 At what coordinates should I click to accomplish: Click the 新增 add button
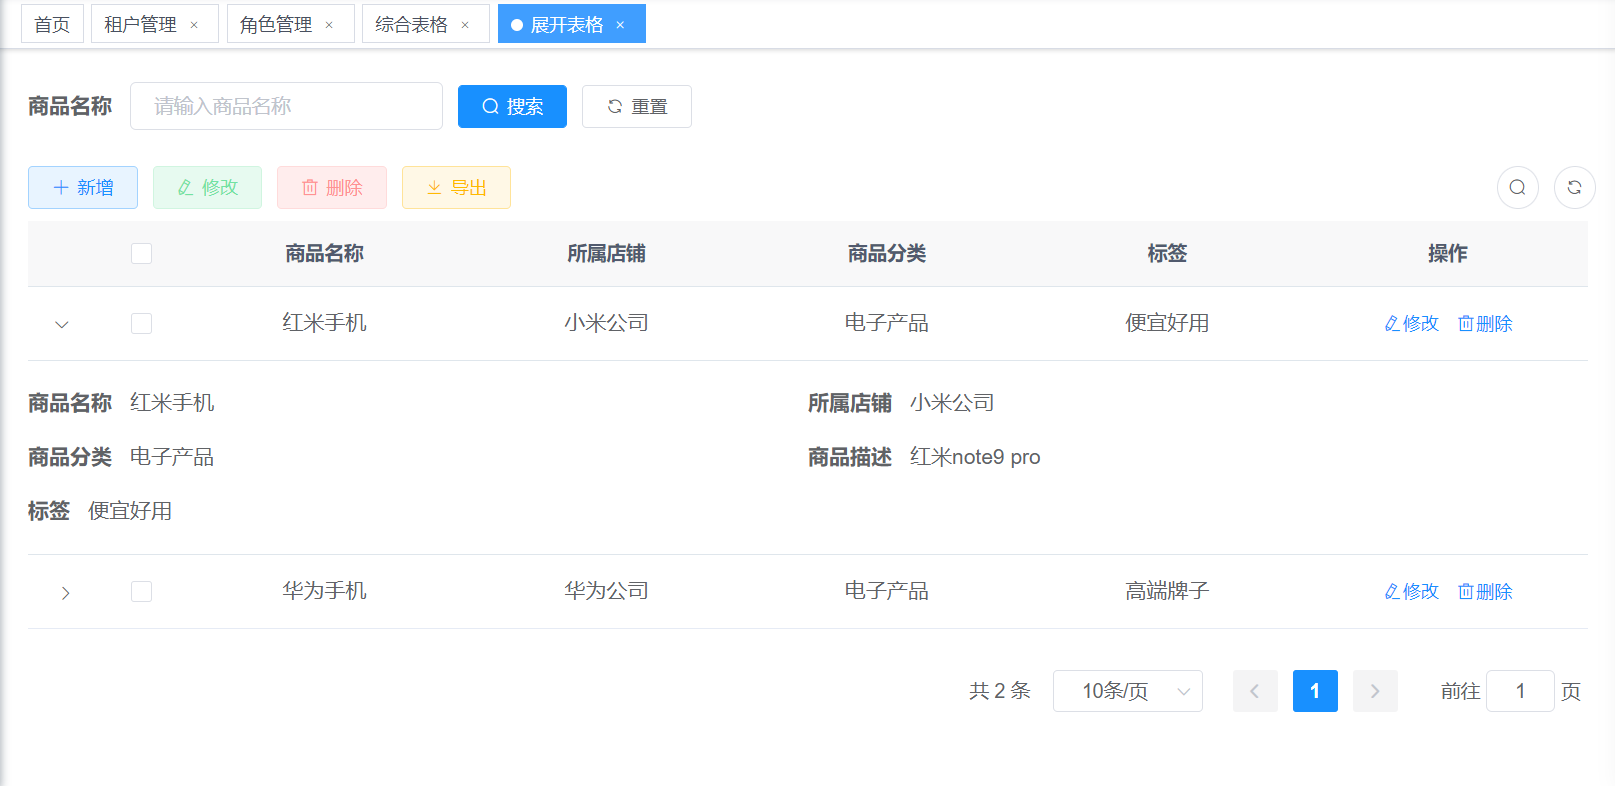[83, 187]
